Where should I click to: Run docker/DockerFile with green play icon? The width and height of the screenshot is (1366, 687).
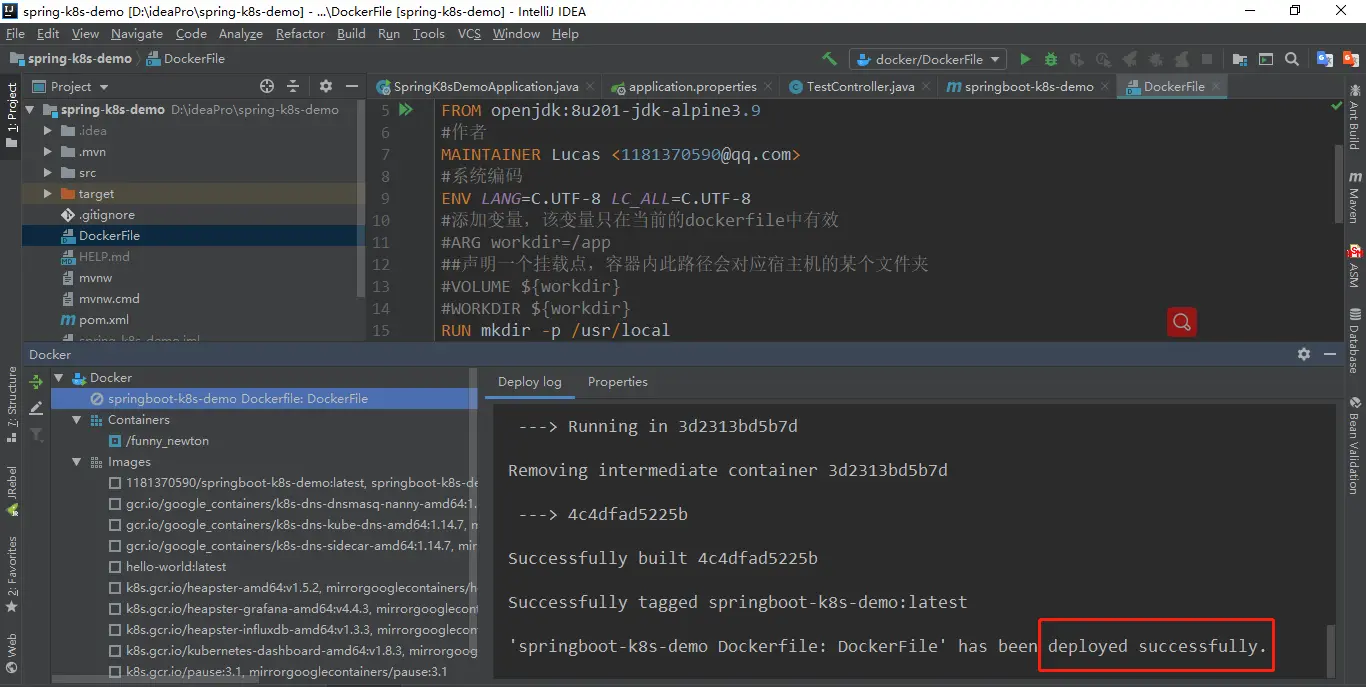[x=1025, y=59]
